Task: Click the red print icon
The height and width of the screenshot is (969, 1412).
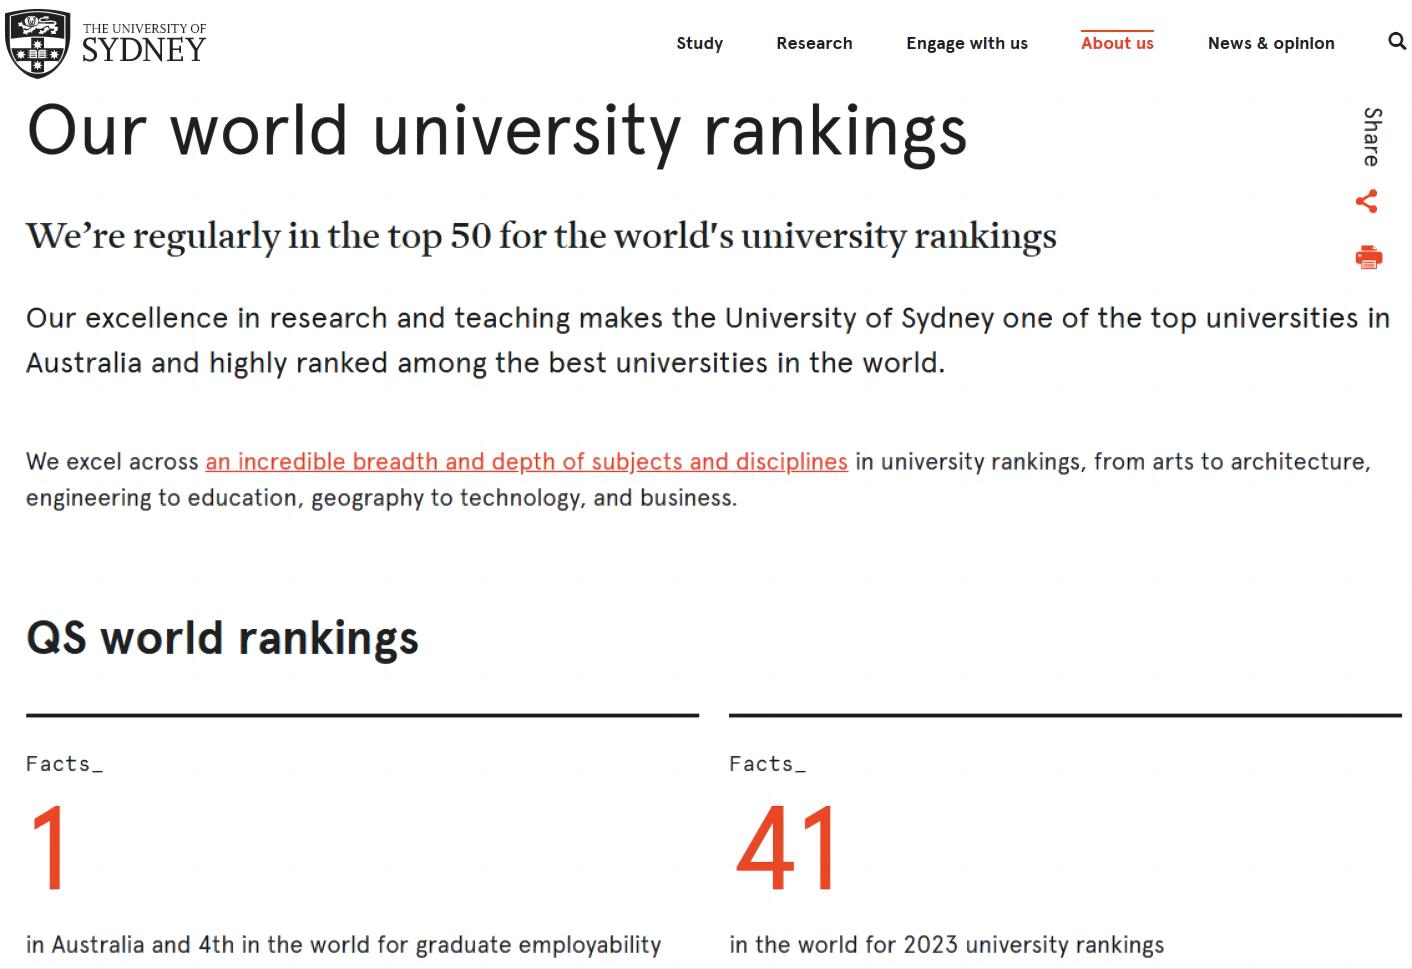Action: tap(1369, 257)
